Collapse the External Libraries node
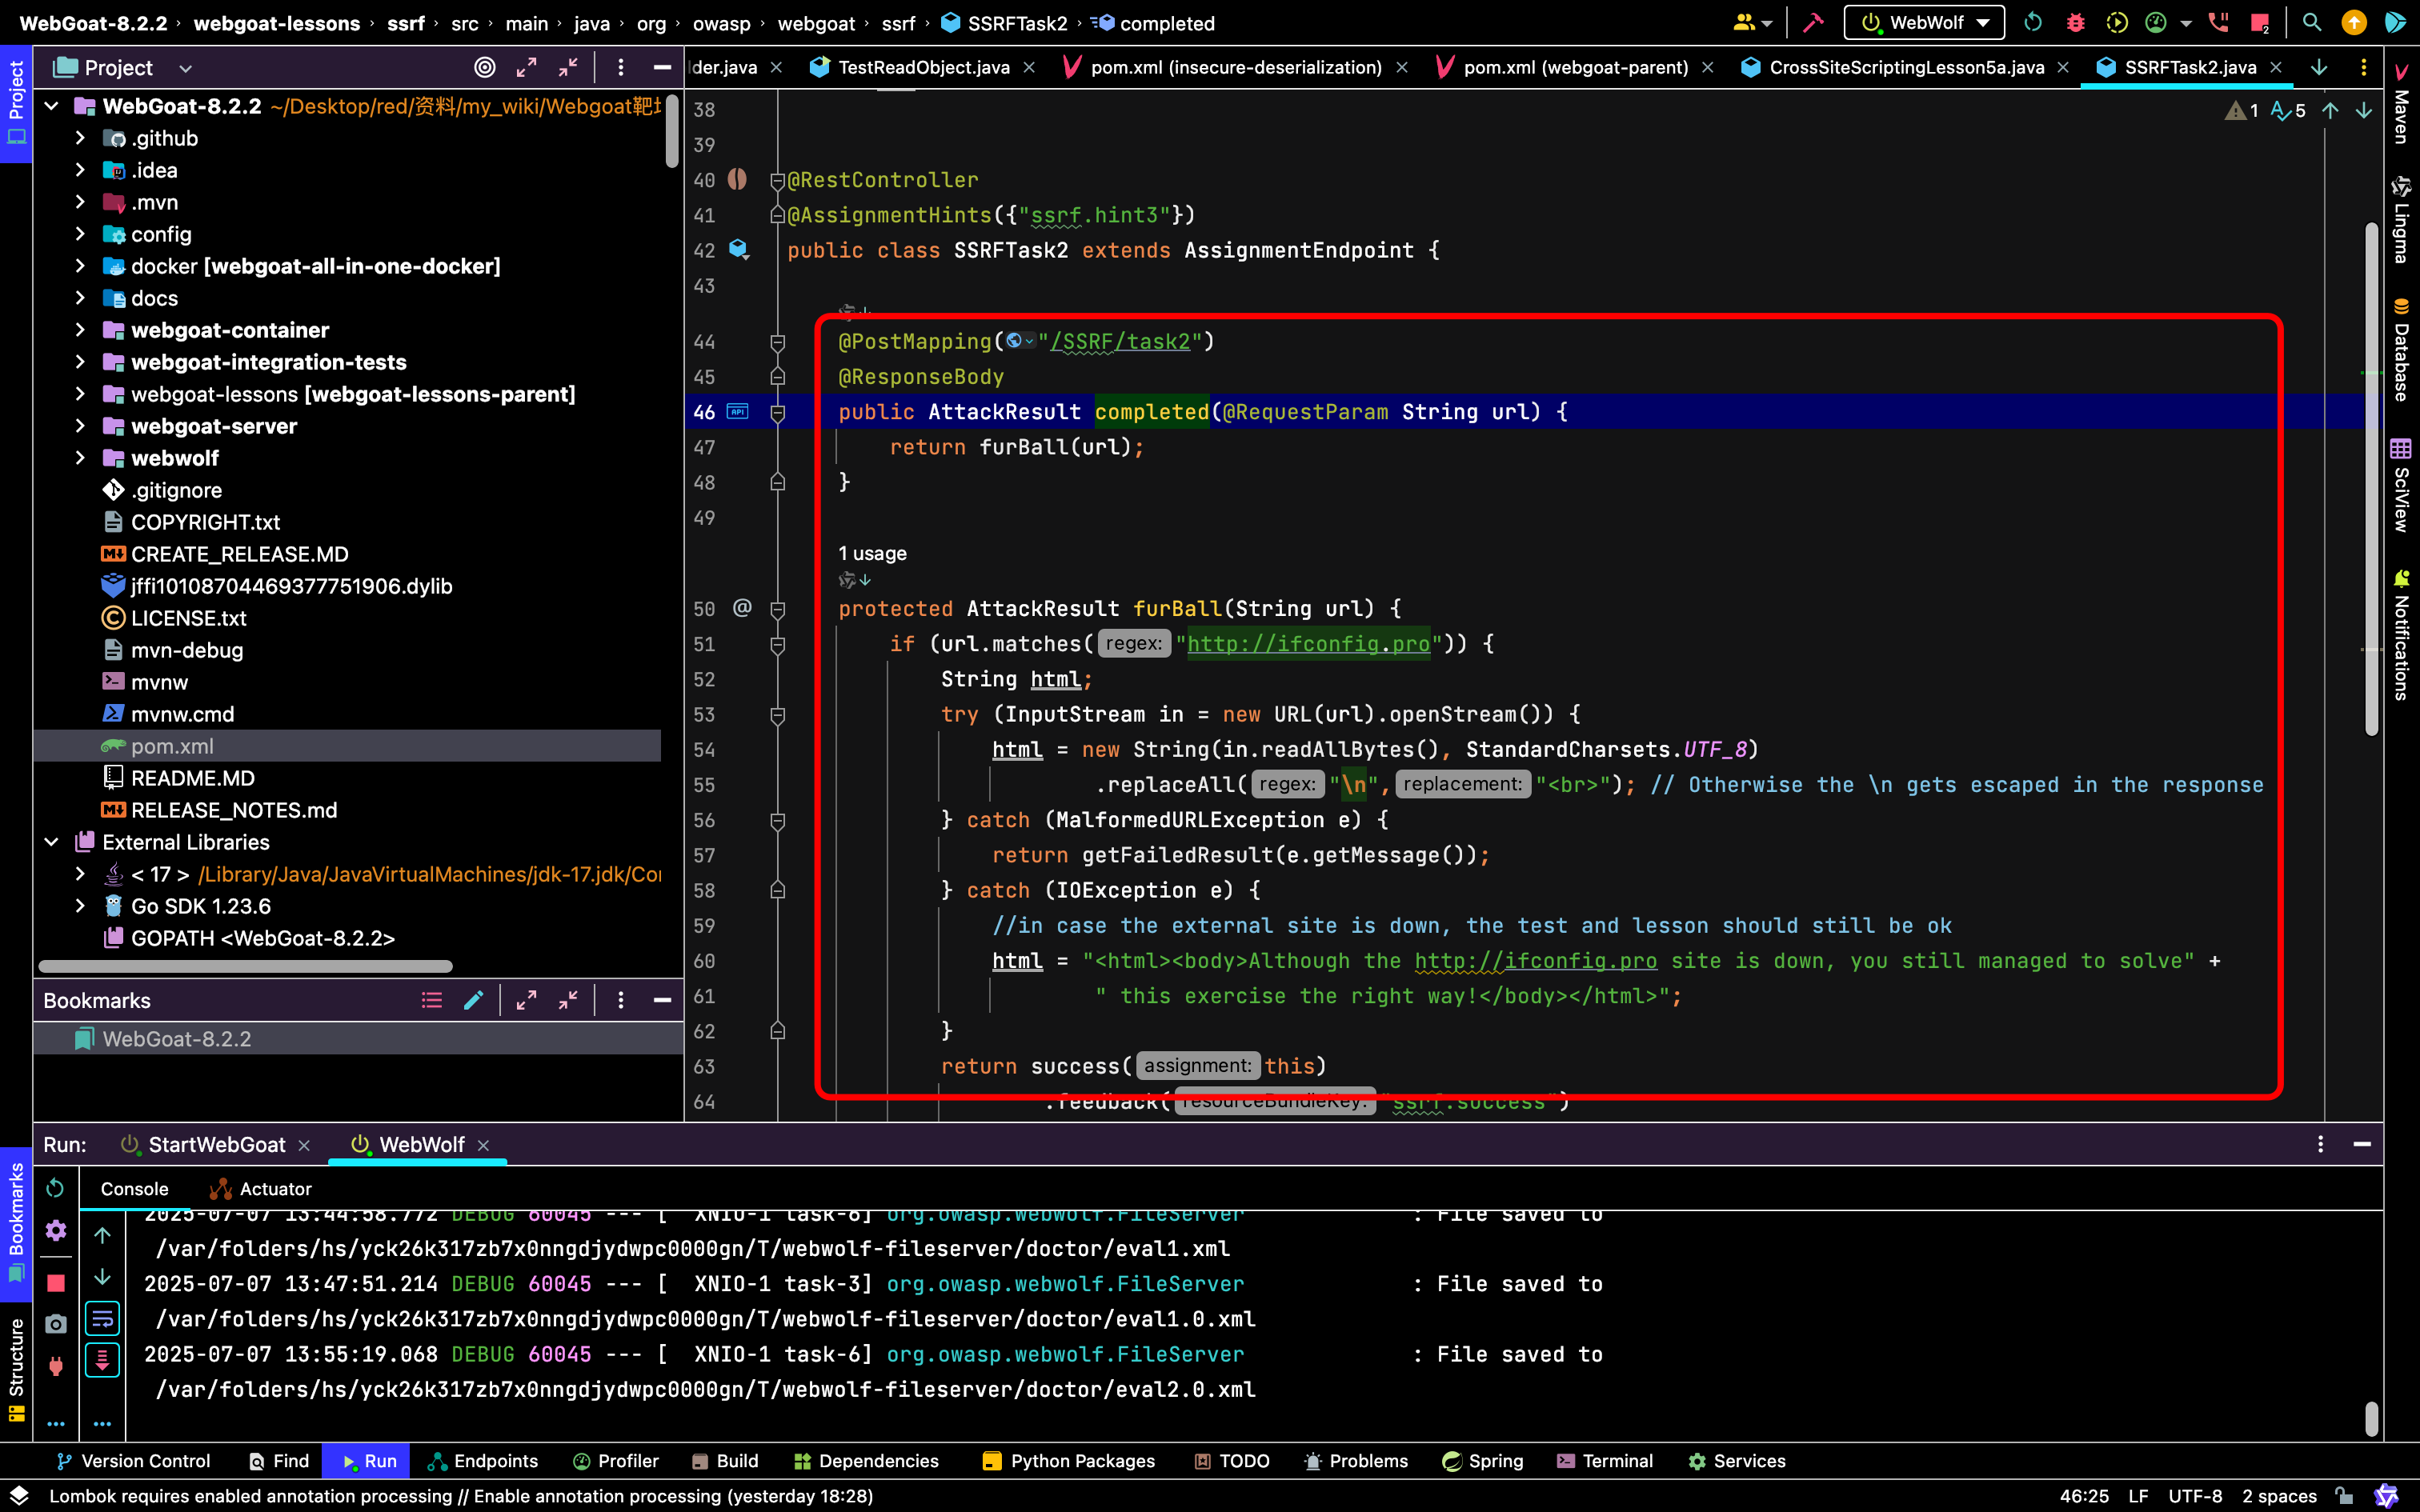Image resolution: width=2420 pixels, height=1512 pixels. (x=52, y=842)
